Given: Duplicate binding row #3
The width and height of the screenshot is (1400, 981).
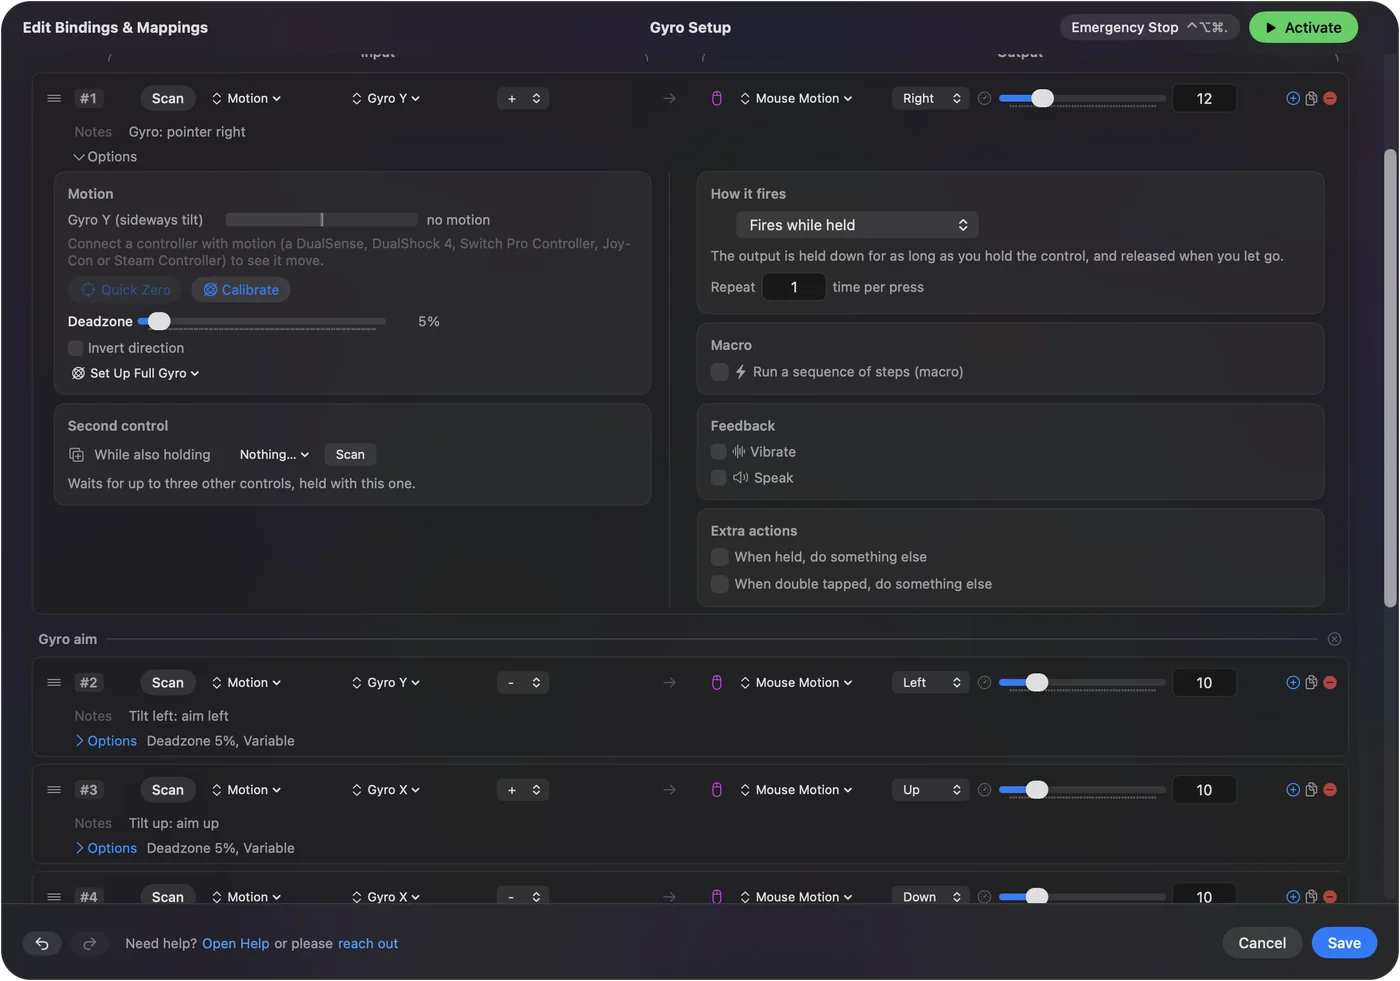Looking at the screenshot, I should [1311, 789].
